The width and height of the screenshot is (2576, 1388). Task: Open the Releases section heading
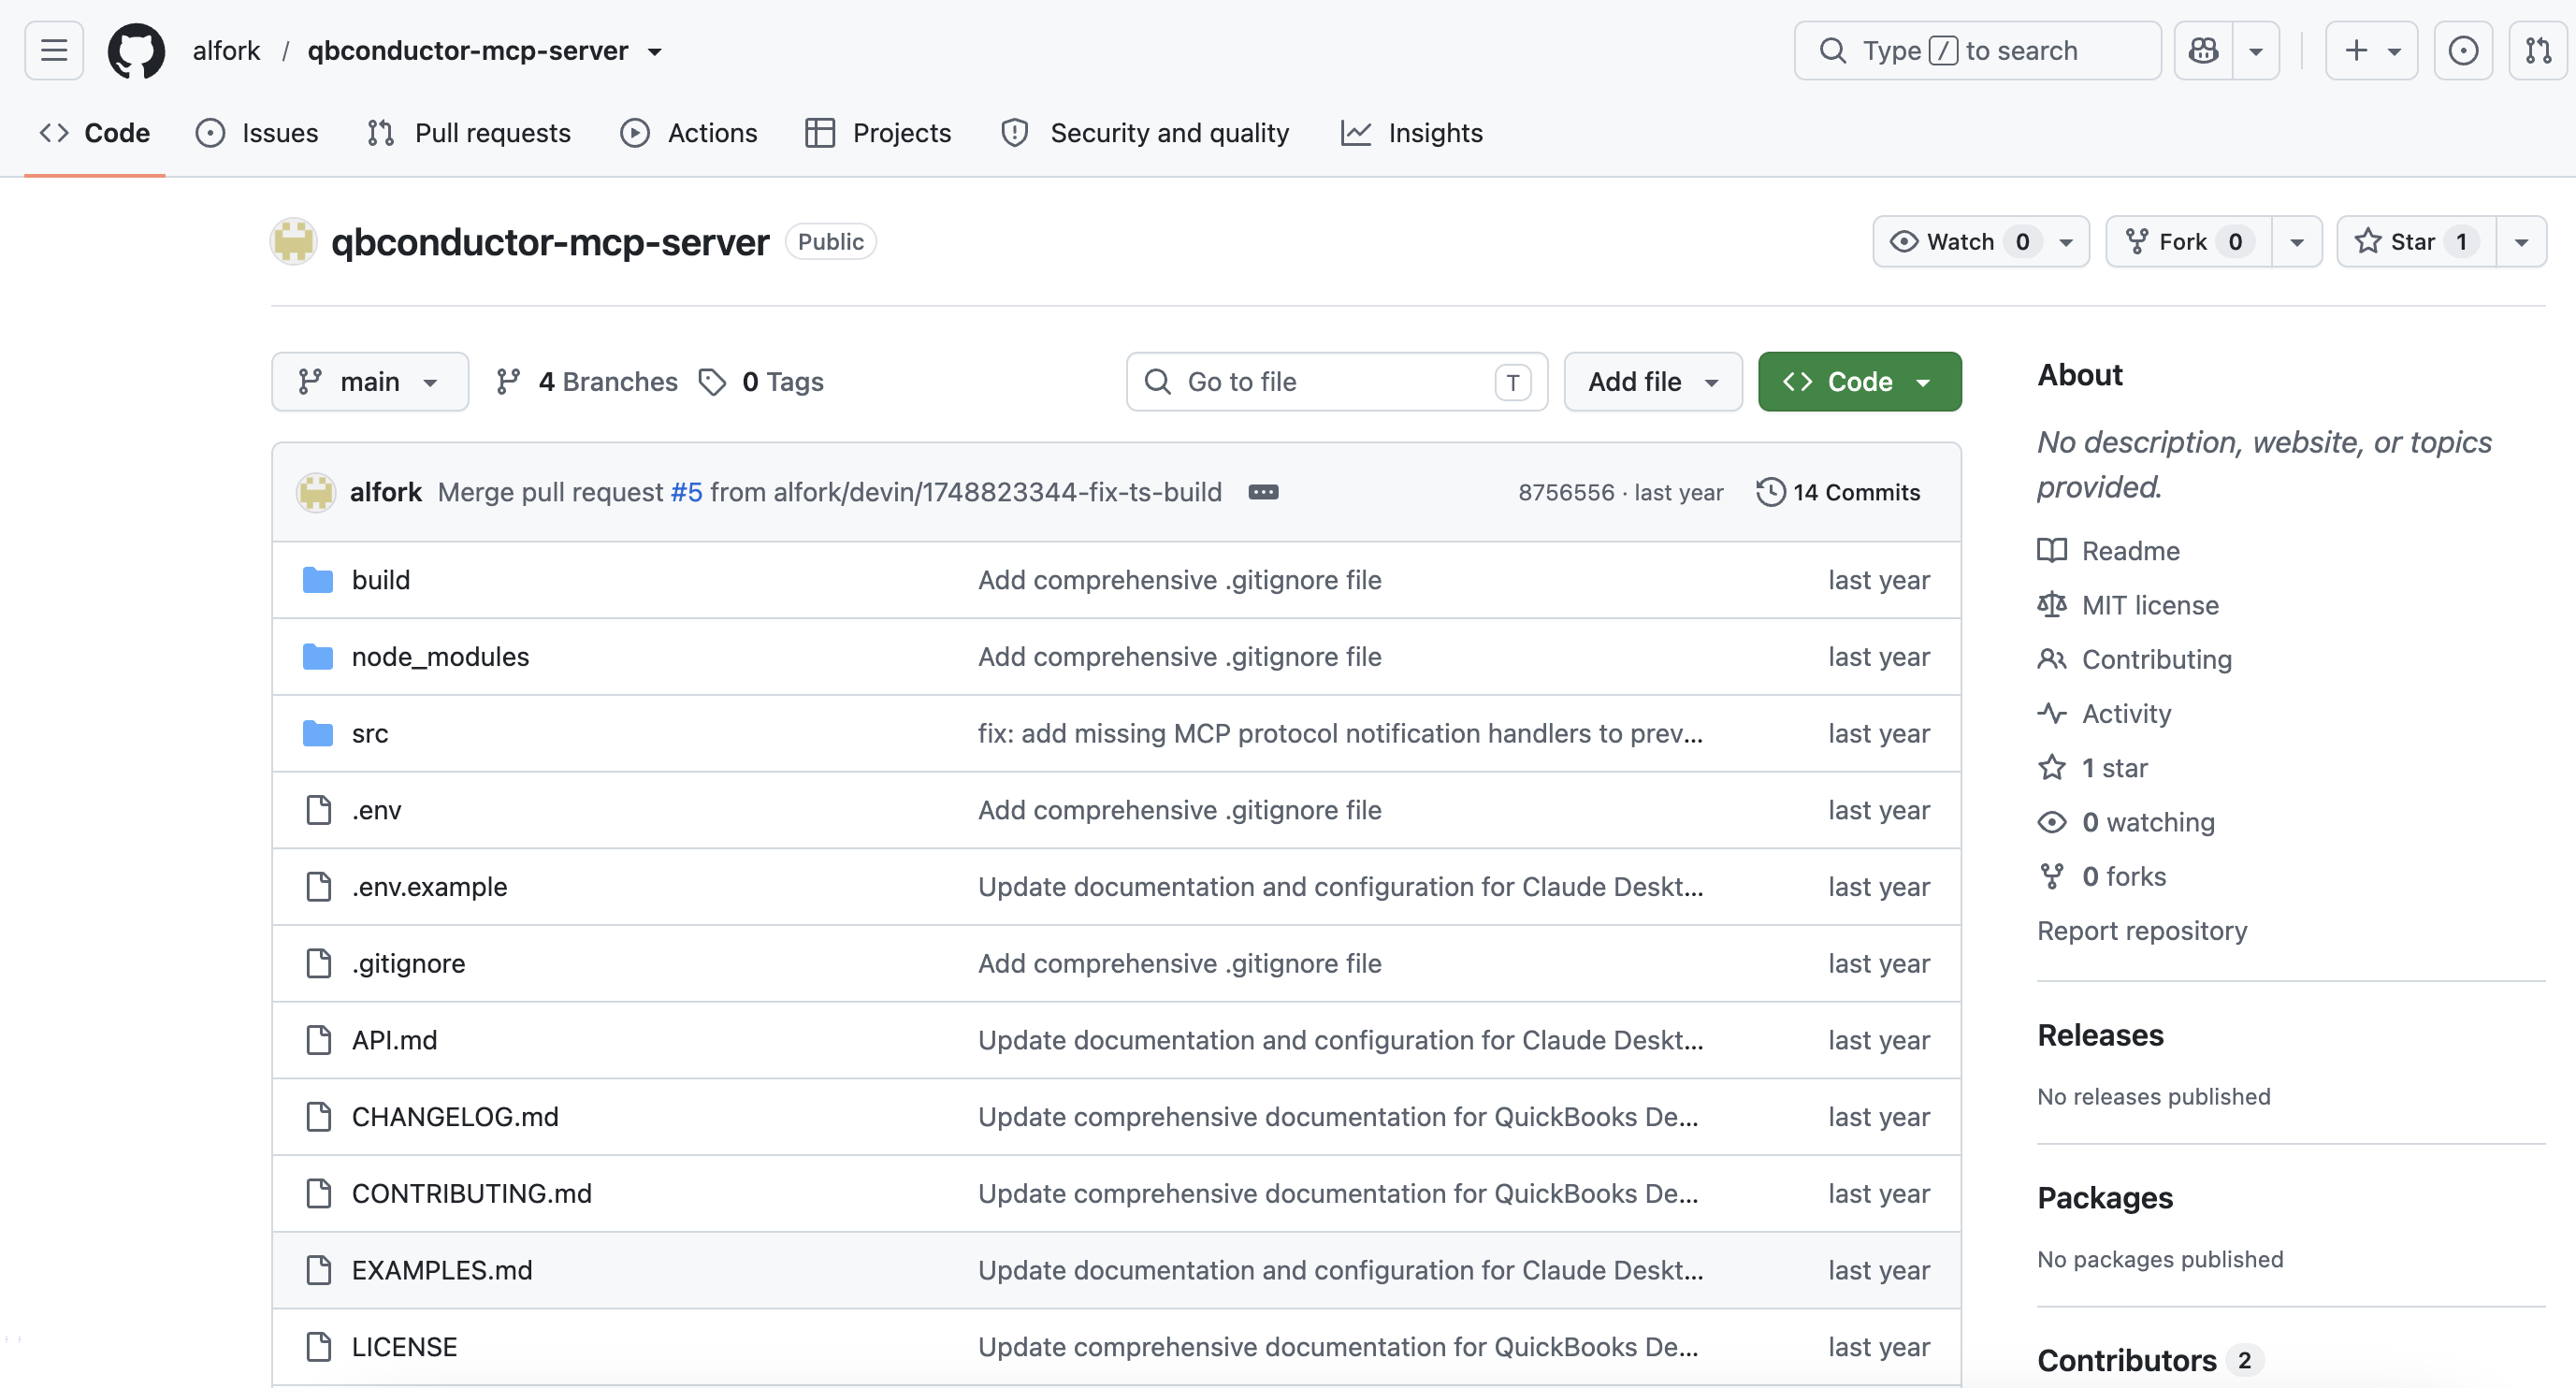click(2100, 1036)
